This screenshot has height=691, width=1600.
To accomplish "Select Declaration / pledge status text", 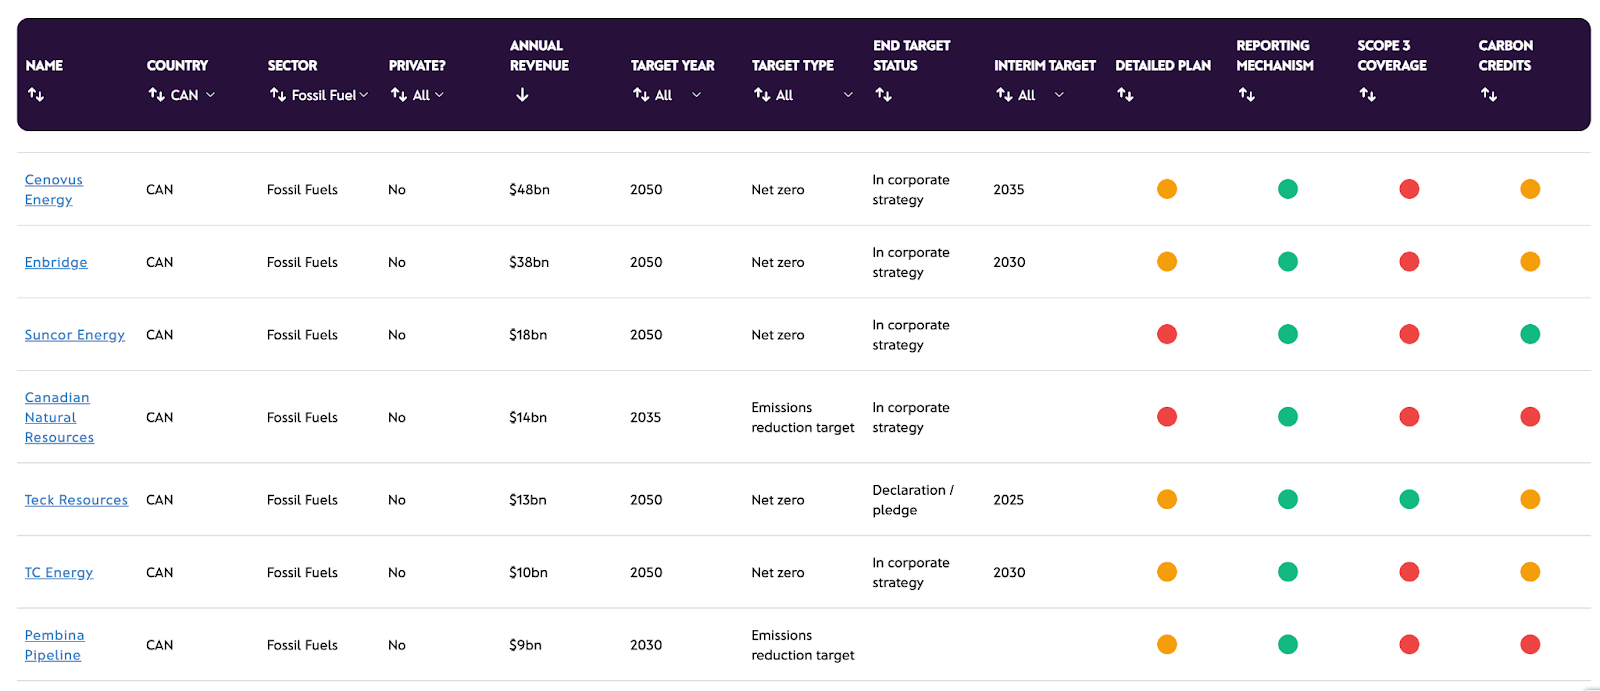I will point(913,500).
